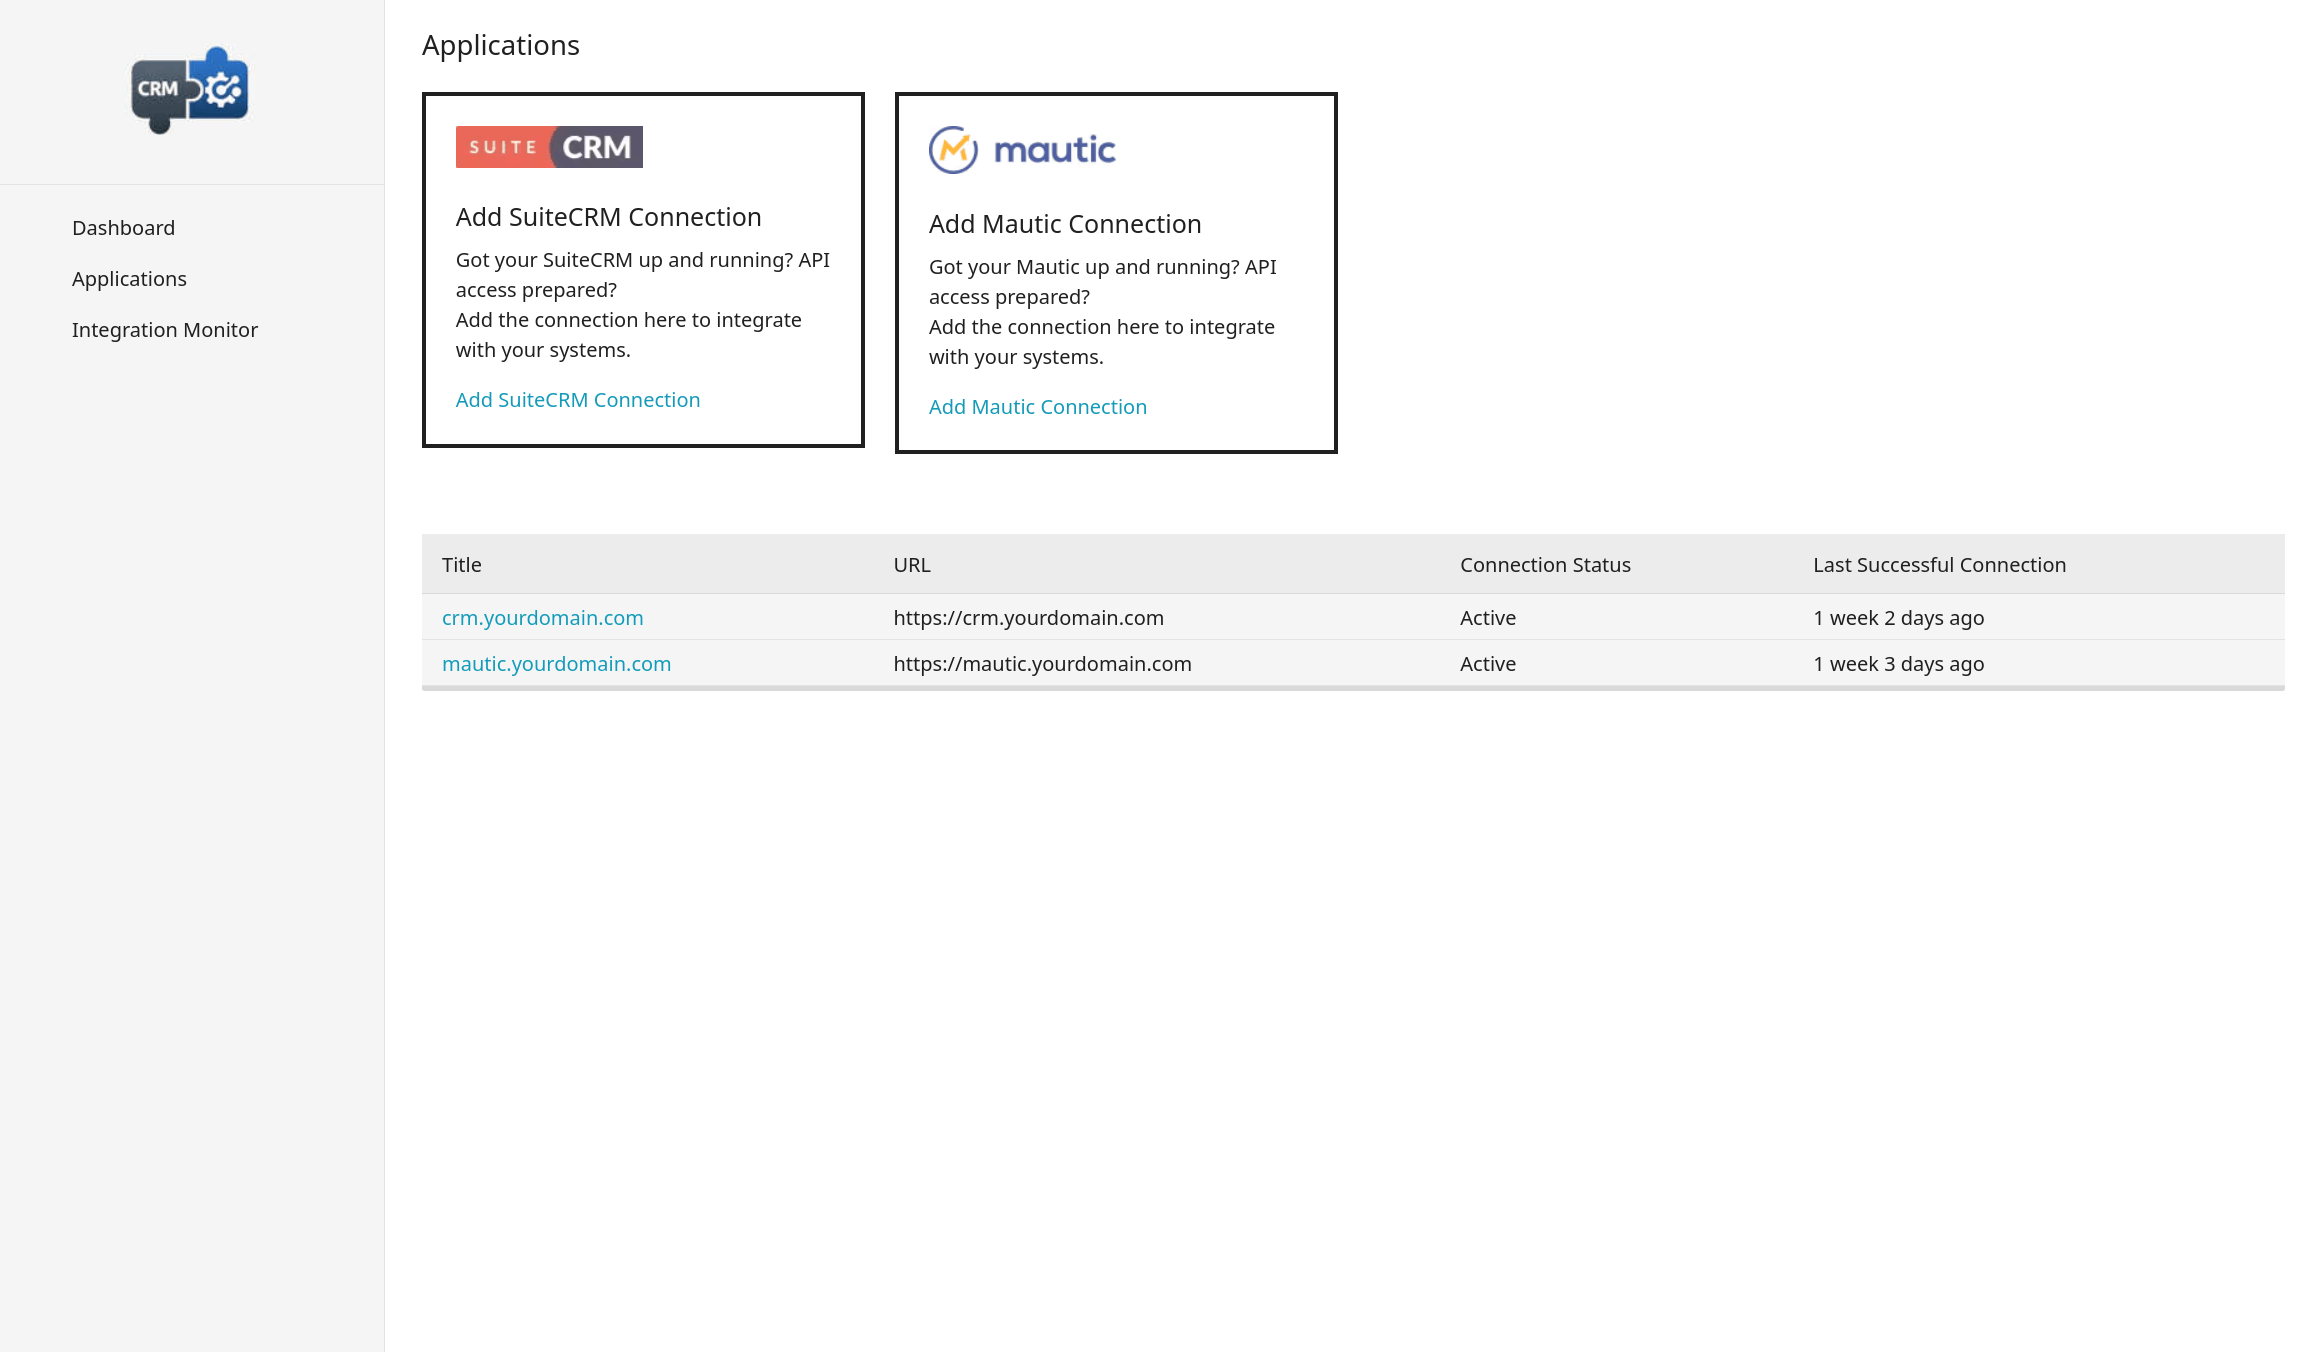This screenshot has width=2312, height=1352.
Task: Open crm.yourdomain.com connection title link
Action: (x=542, y=618)
